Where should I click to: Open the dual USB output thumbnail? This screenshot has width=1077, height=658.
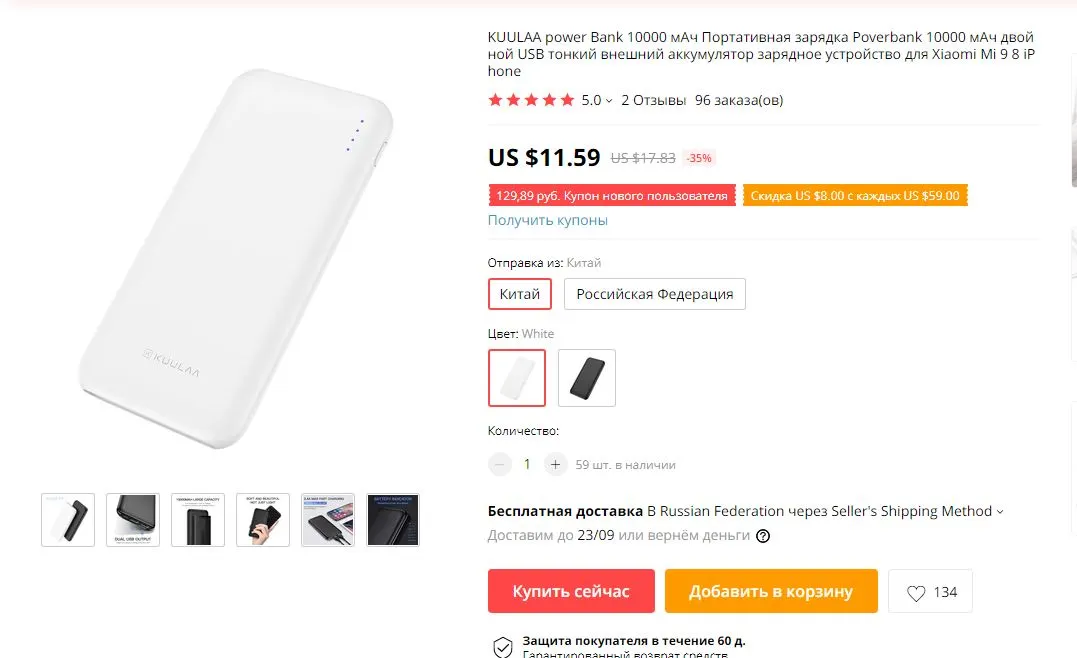(x=133, y=520)
